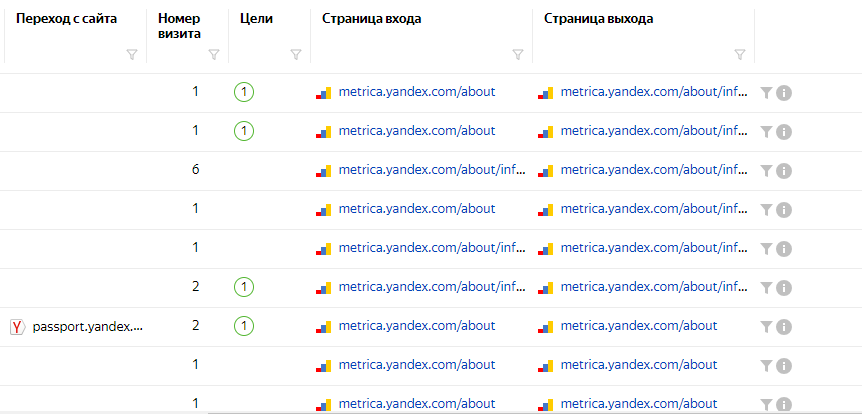Open exit page metrica.yandex.com/about in passport.yandex row
862x414 pixels.
coord(639,325)
